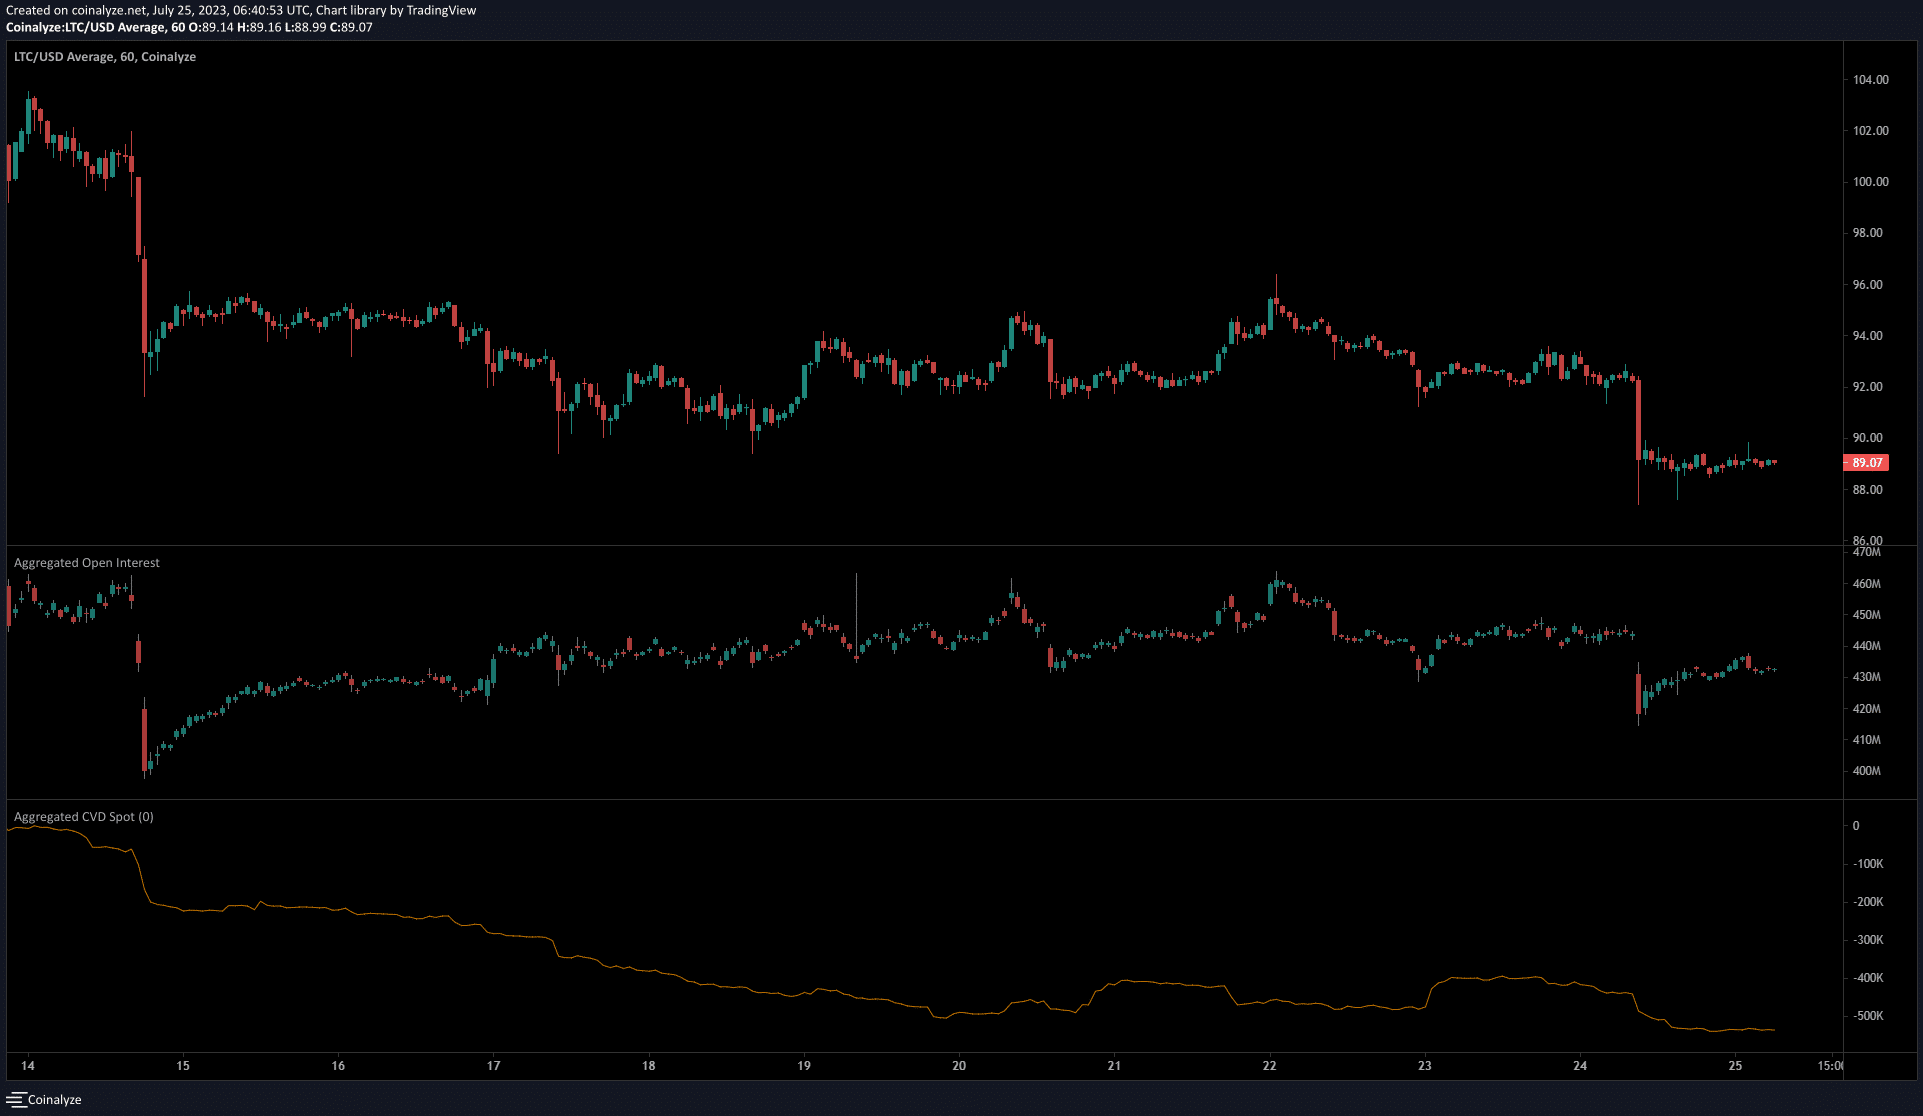Click the 94.00 price axis label
The width and height of the screenshot is (1923, 1116).
point(1868,336)
